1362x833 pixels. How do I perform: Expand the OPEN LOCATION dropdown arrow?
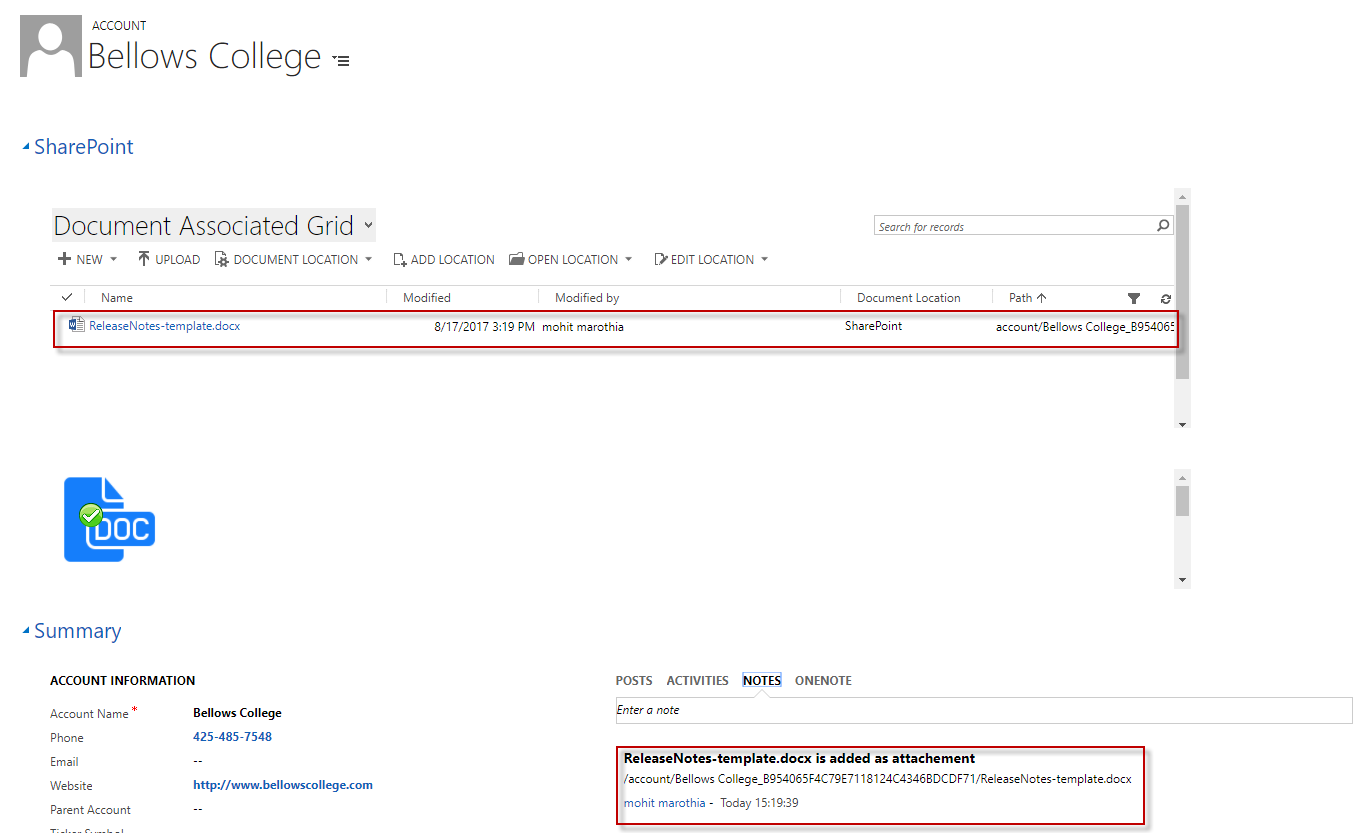628,259
